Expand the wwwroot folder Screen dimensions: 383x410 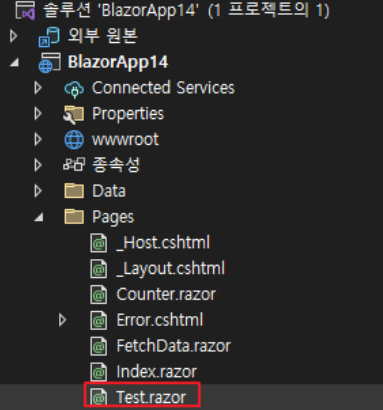38,140
